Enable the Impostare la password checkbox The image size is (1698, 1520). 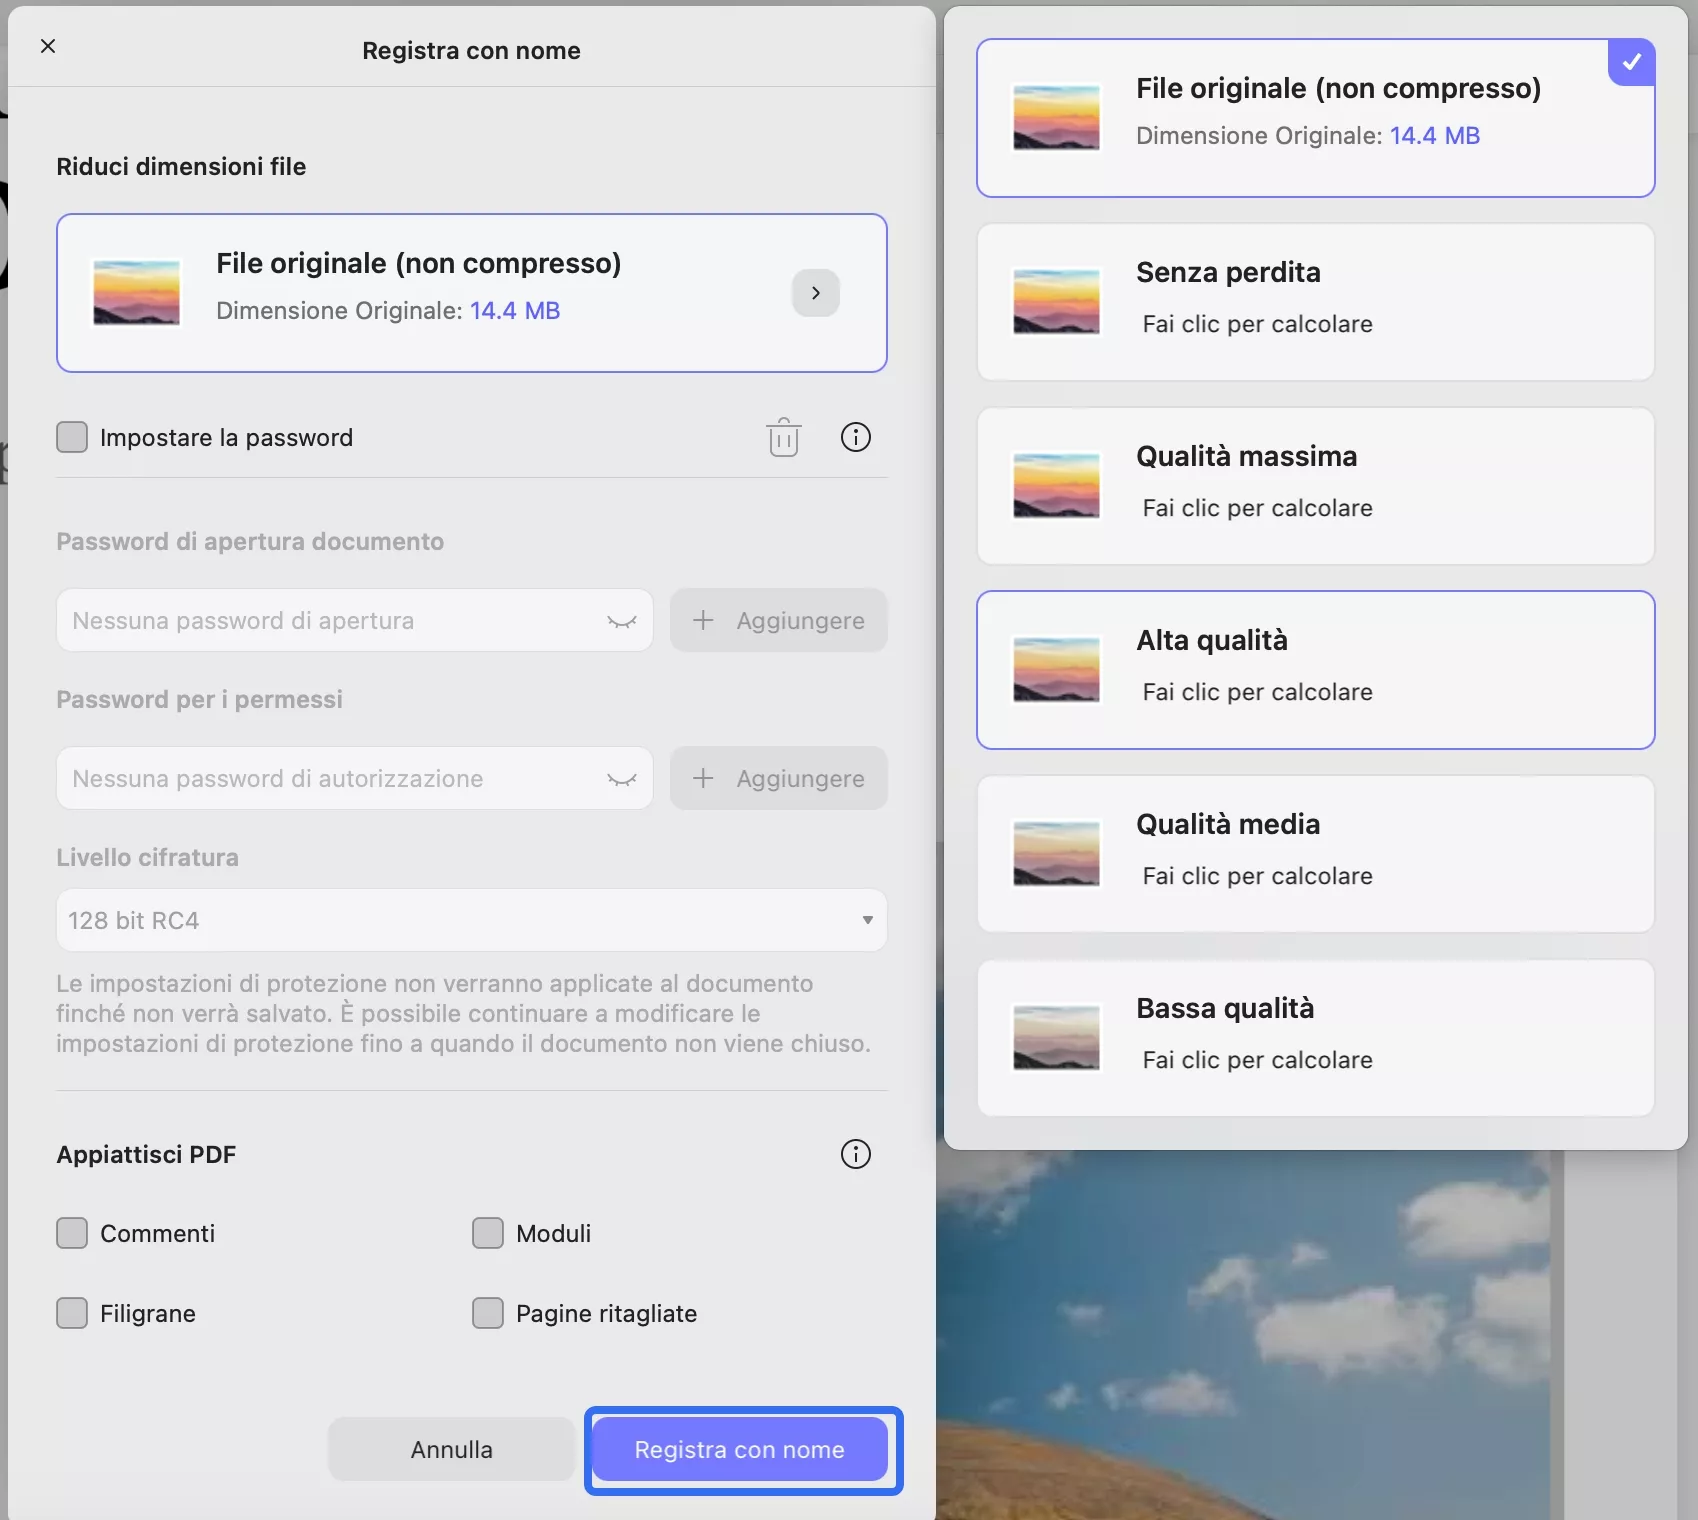point(72,437)
